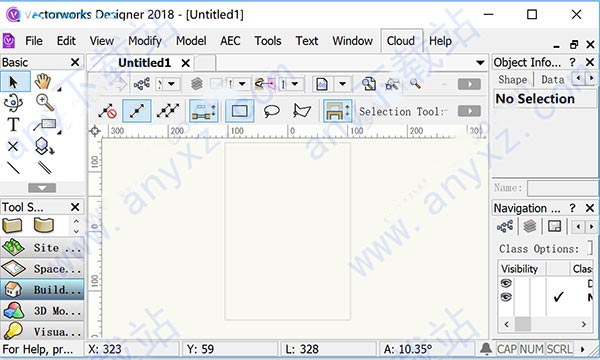The height and width of the screenshot is (360, 600).
Task: Click the Vectorworks logo beside File menu
Action: pos(9,41)
